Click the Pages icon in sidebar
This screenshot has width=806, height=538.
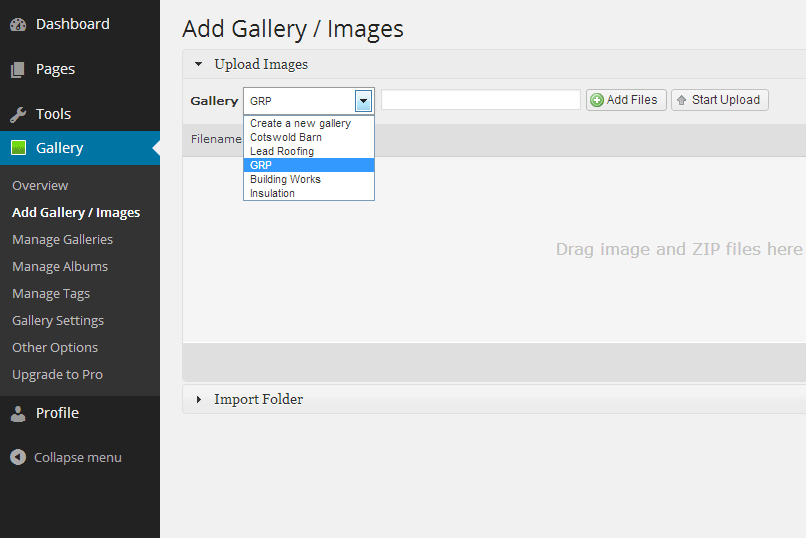[x=17, y=69]
